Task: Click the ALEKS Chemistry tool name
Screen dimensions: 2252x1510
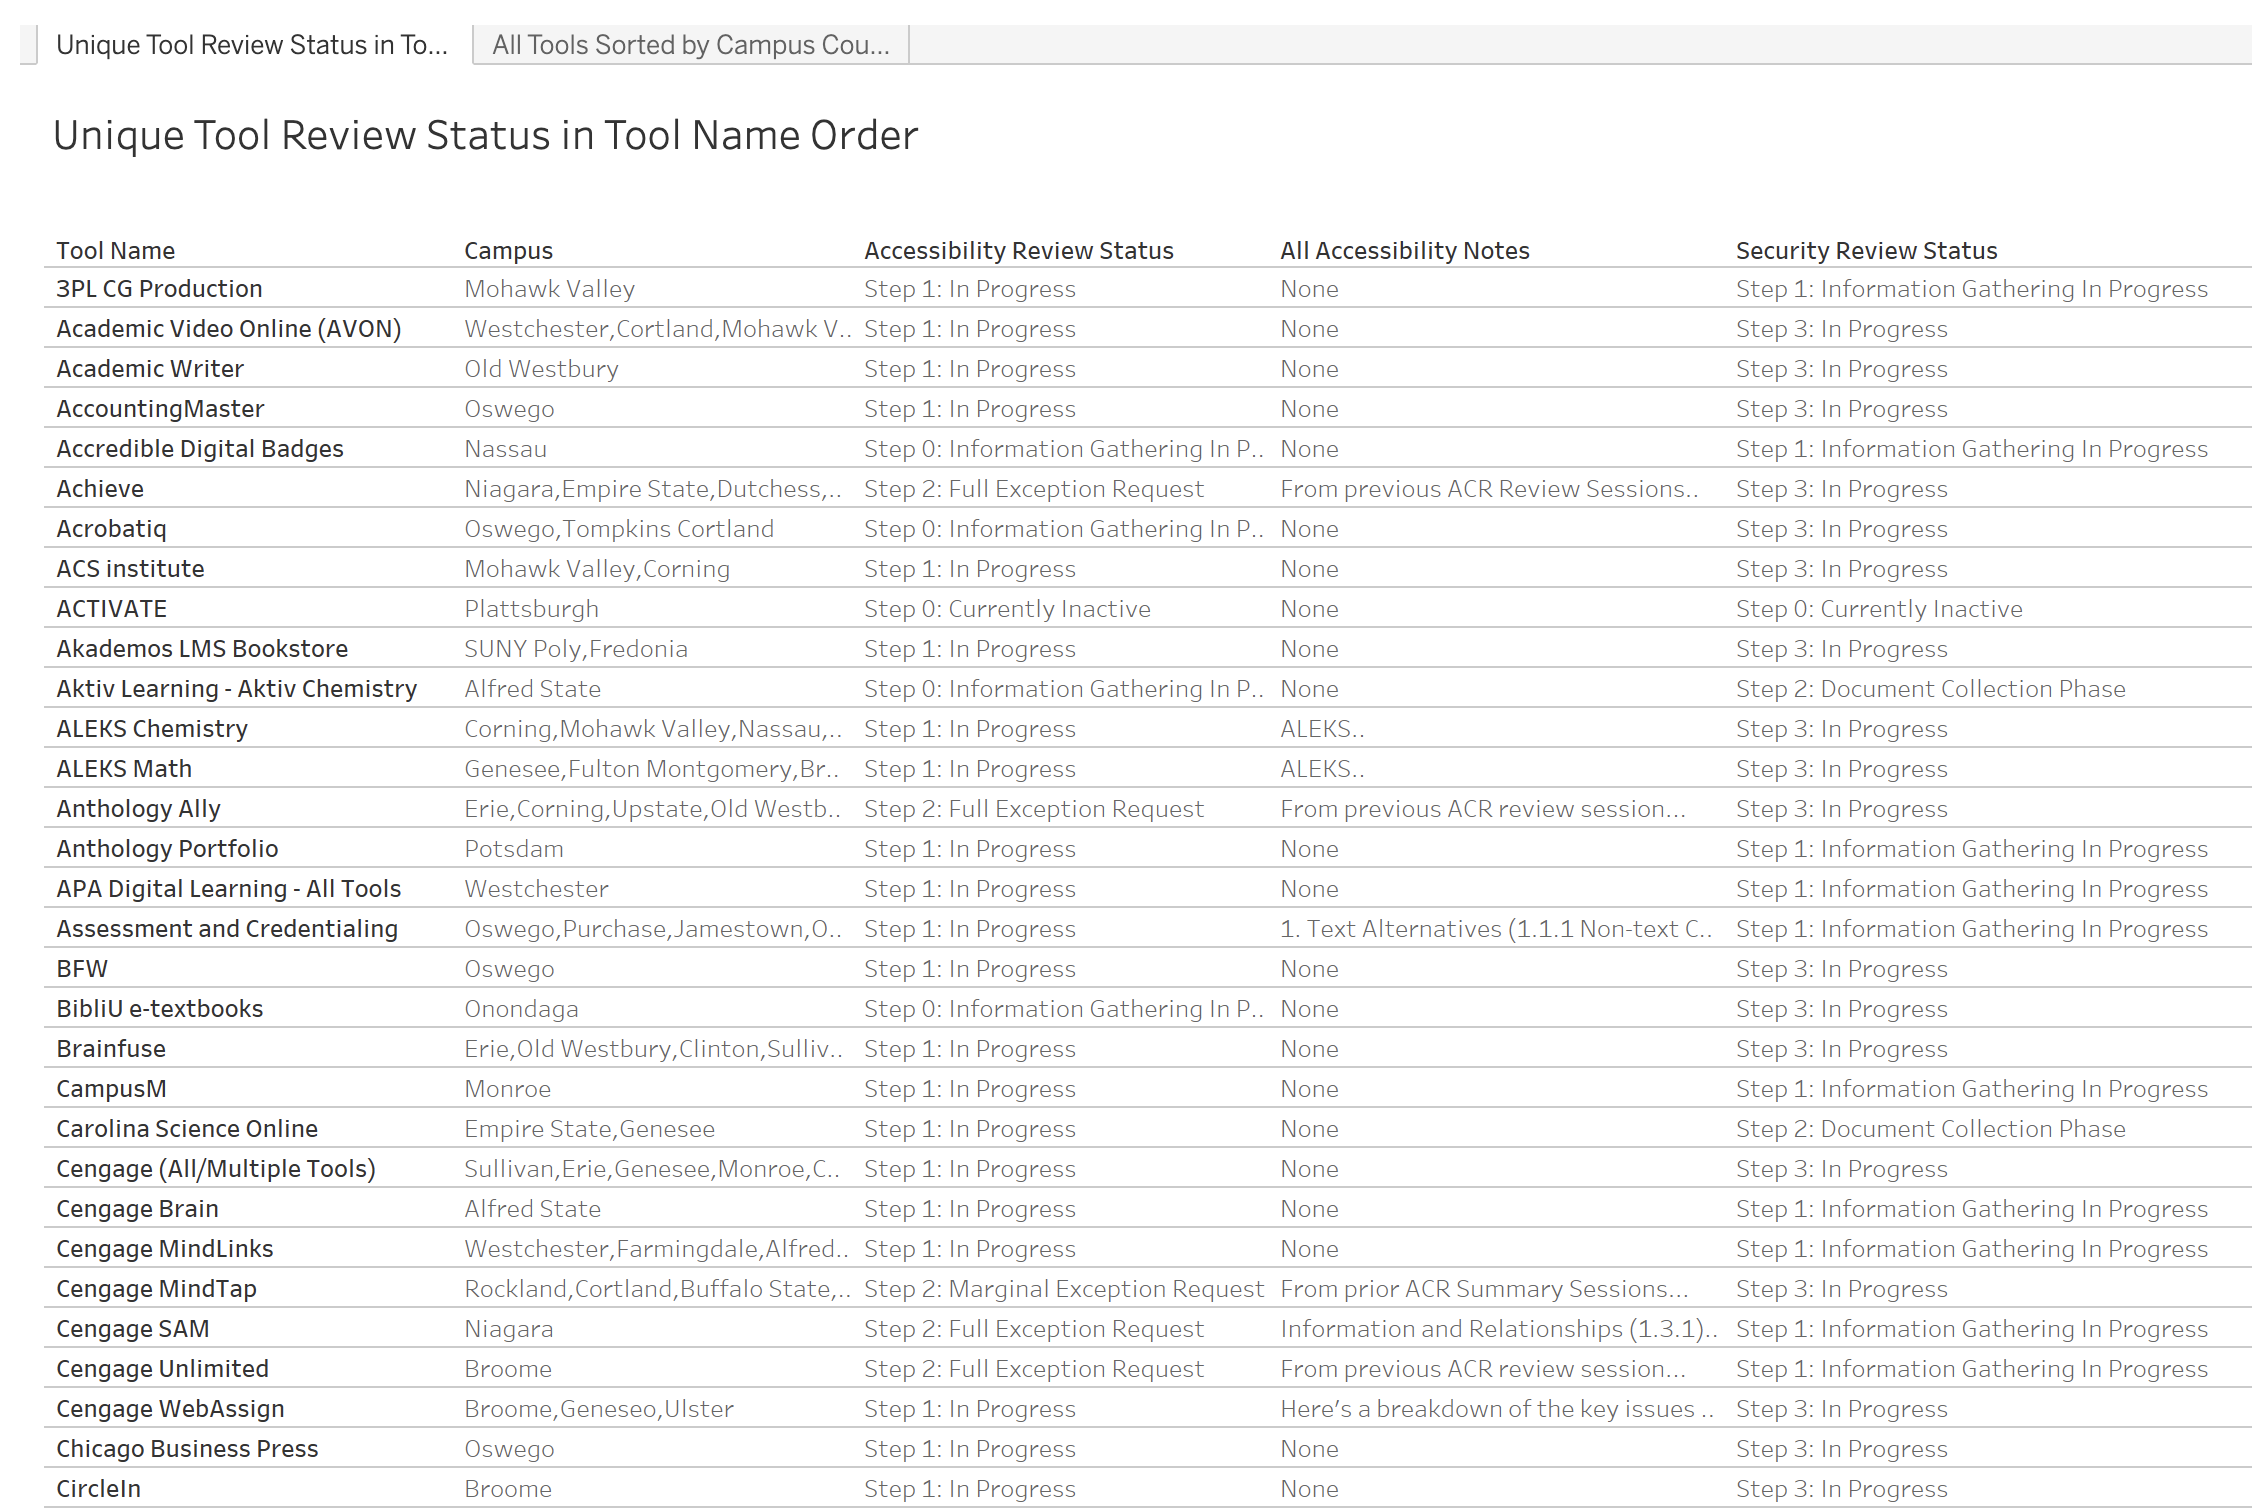Action: [152, 729]
